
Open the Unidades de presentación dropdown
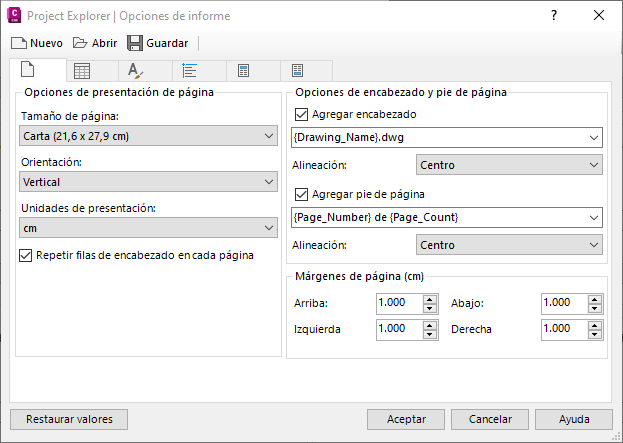148,228
